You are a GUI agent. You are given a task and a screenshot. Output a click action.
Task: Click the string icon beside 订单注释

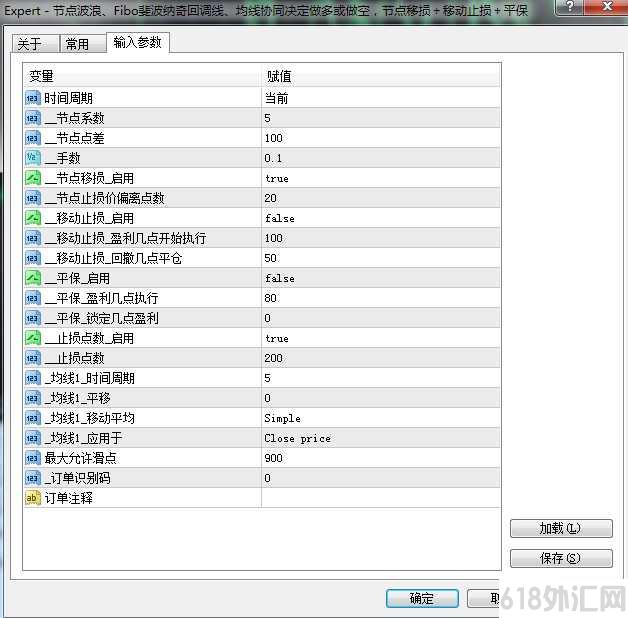point(33,498)
